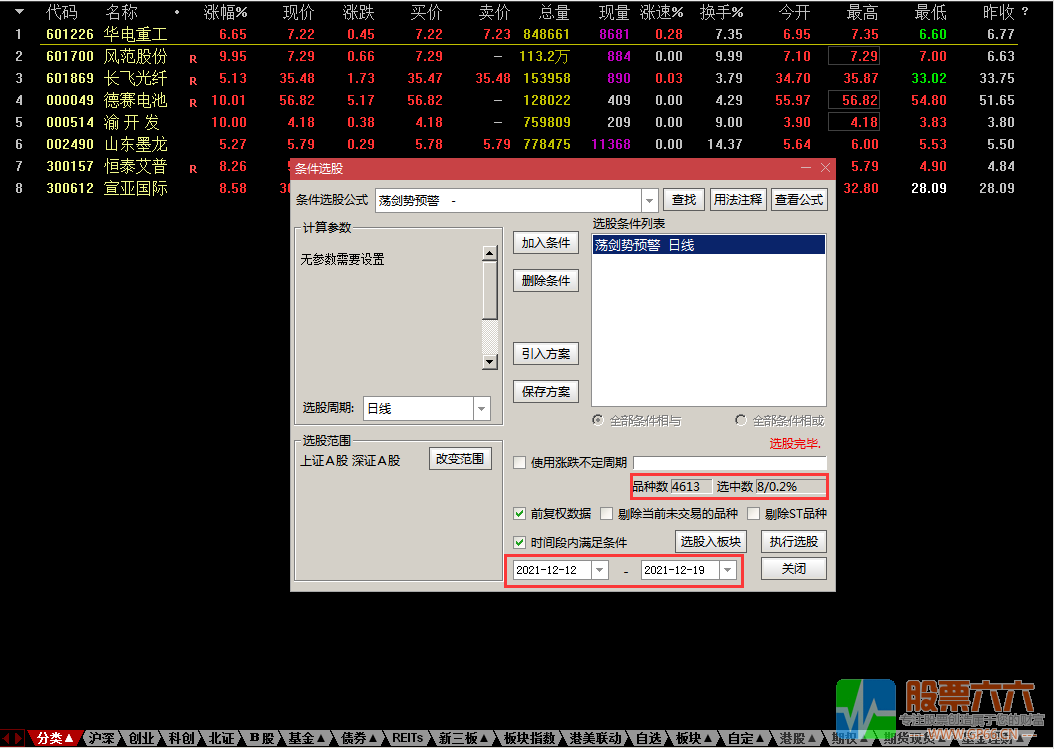
Task: Select 全部条件相与 radio button
Action: [598, 420]
